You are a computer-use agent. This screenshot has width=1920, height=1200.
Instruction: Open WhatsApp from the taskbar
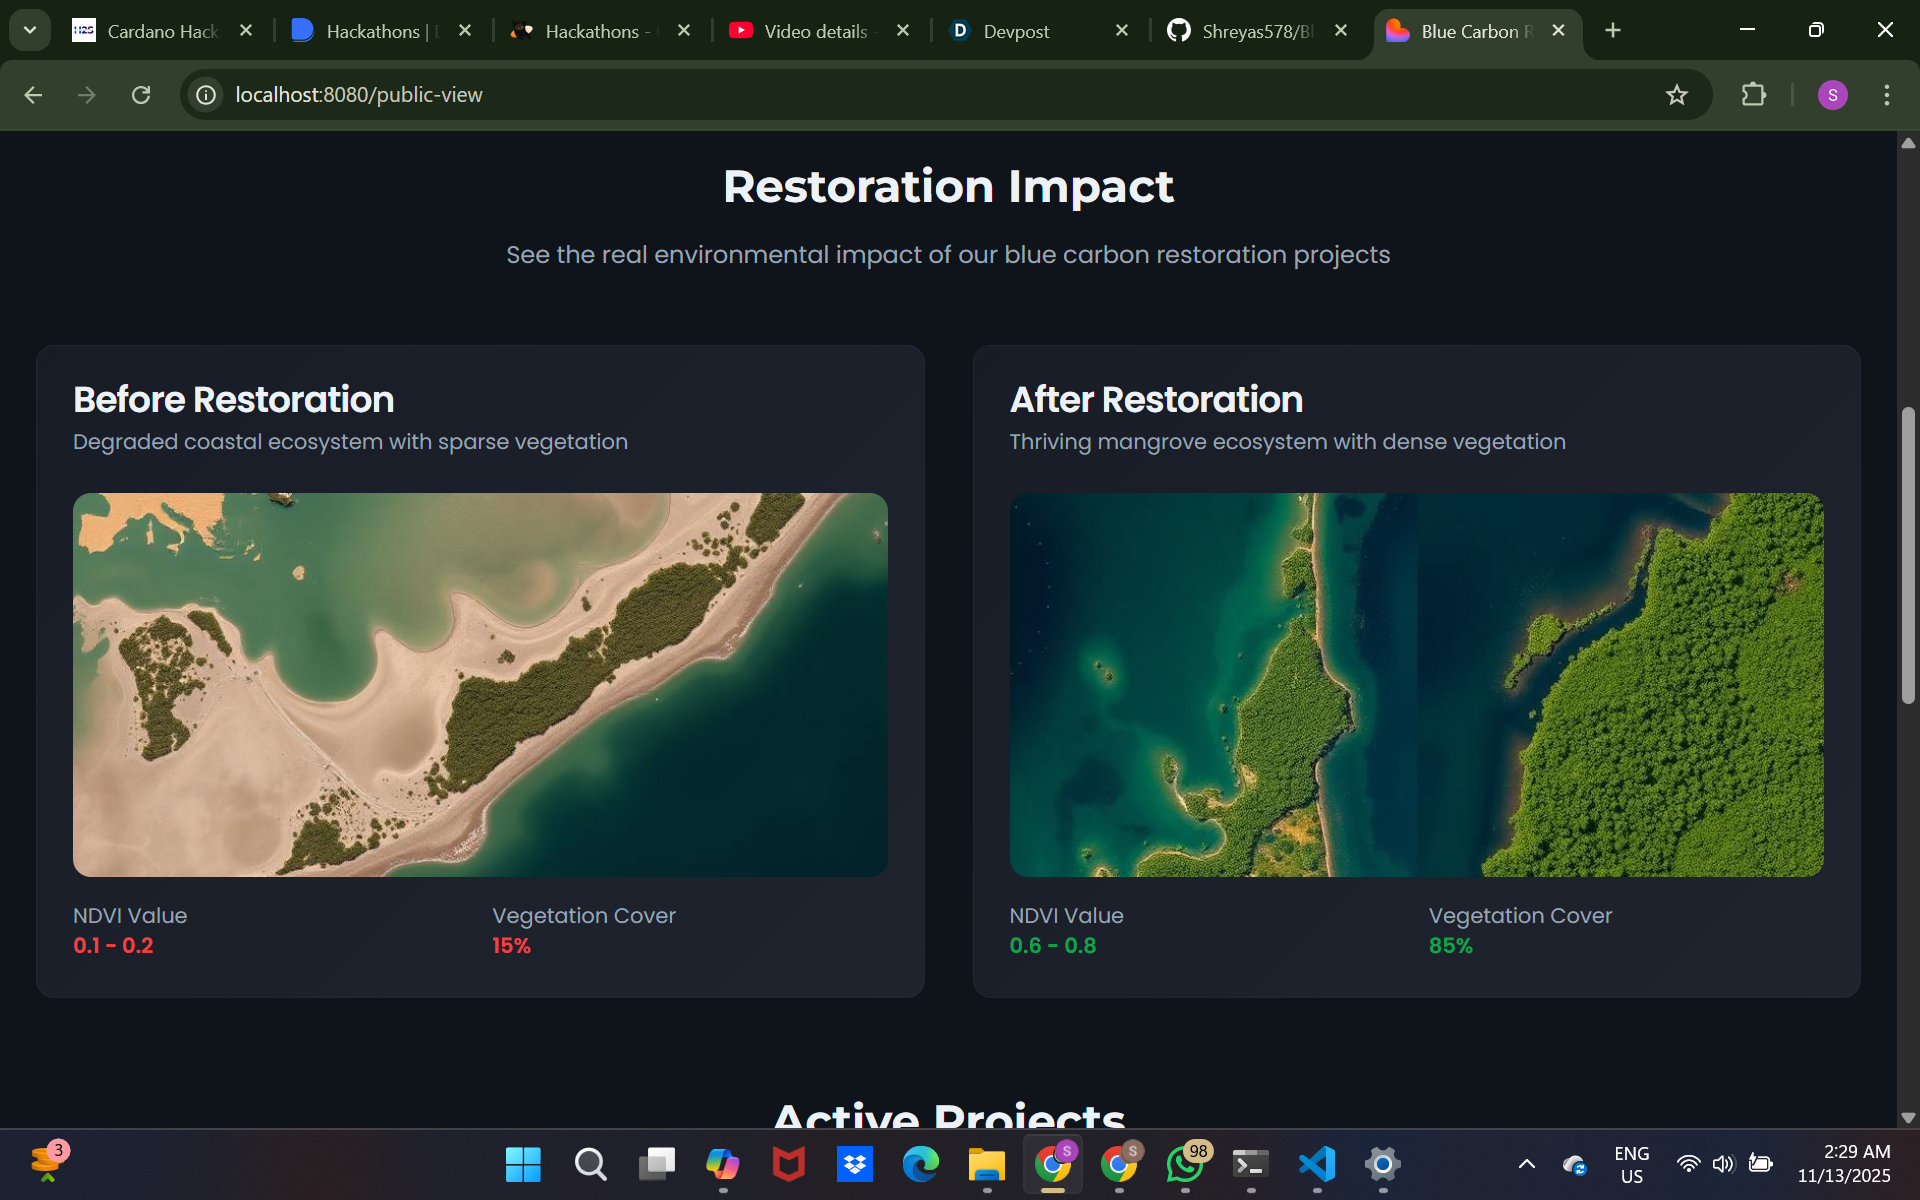pyautogui.click(x=1184, y=1164)
